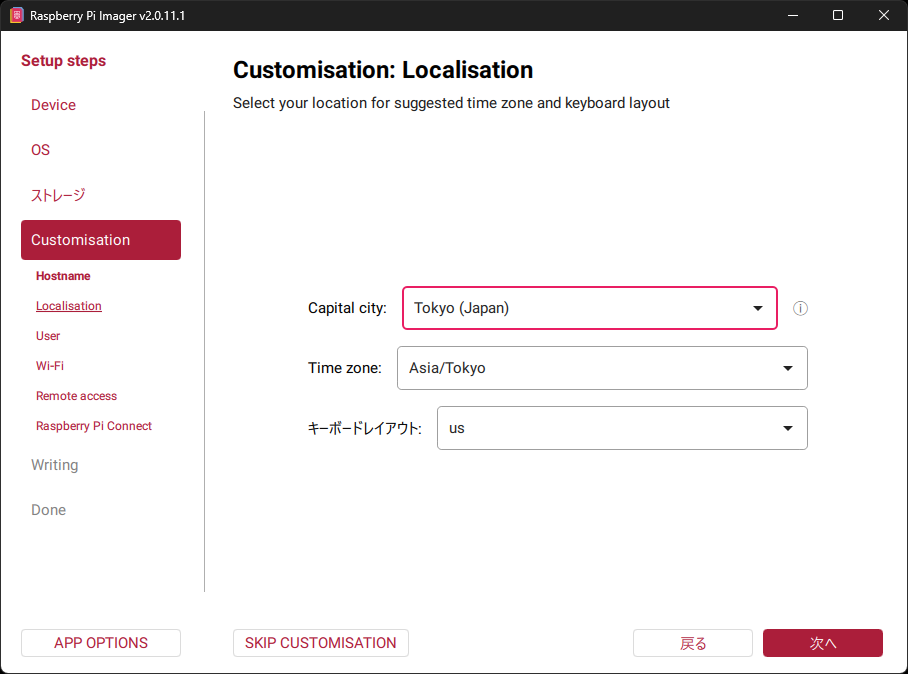This screenshot has width=908, height=674.
Task: Open the Remote access sub-step
Action: [76, 396]
